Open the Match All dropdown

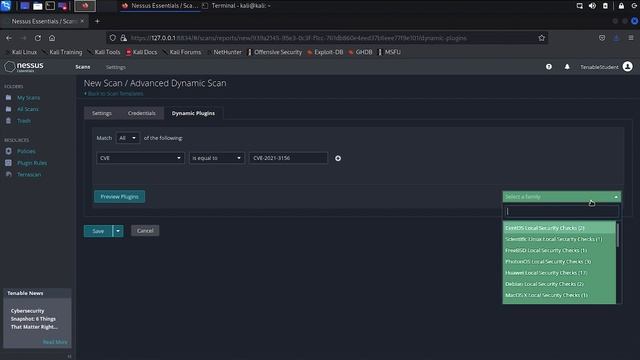(128, 138)
